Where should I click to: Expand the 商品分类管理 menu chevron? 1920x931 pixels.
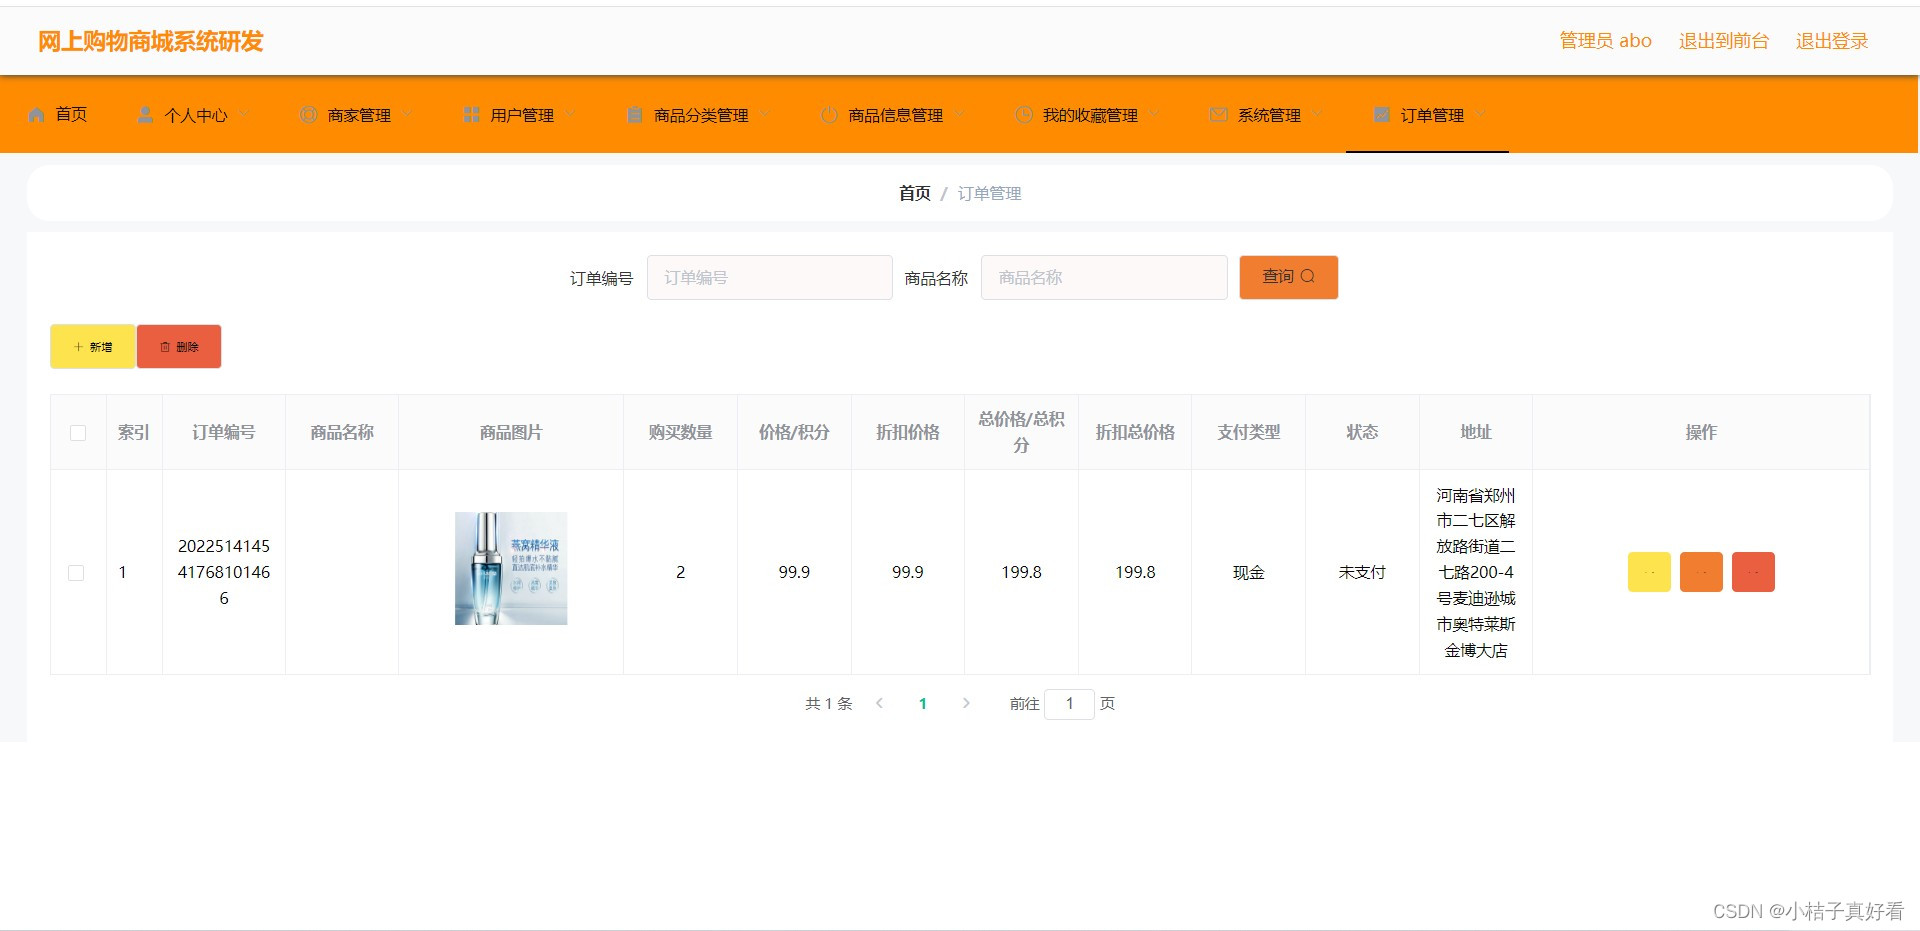tap(764, 115)
